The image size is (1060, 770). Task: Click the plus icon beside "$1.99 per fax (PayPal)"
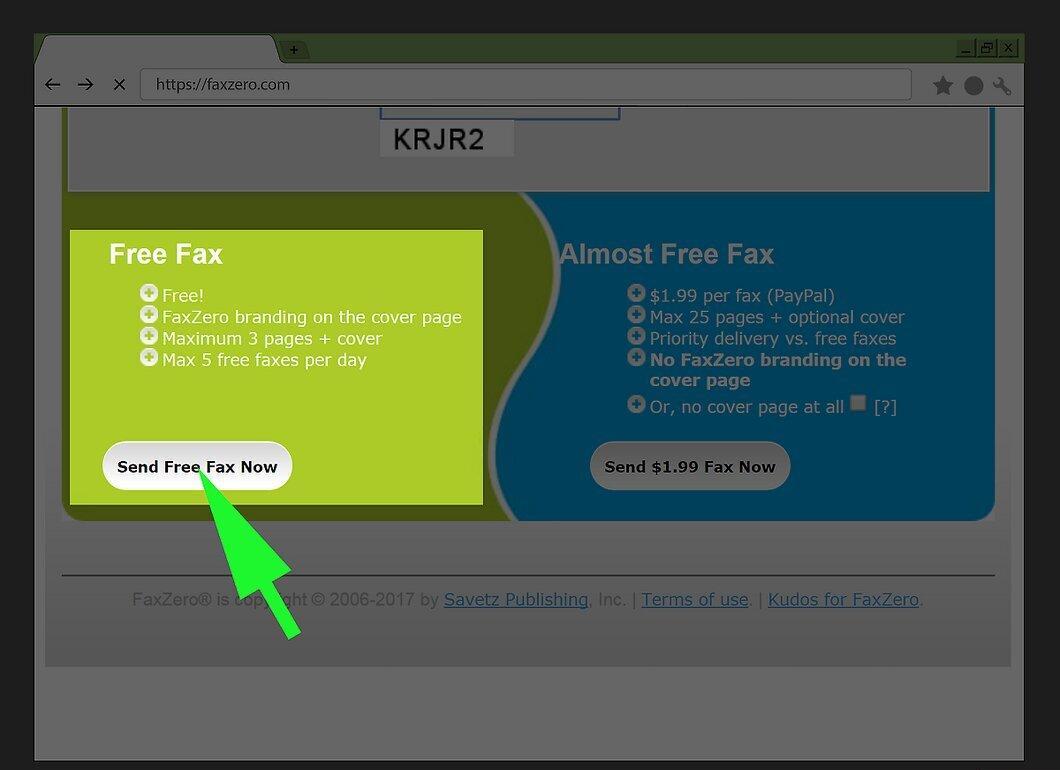[x=636, y=293]
